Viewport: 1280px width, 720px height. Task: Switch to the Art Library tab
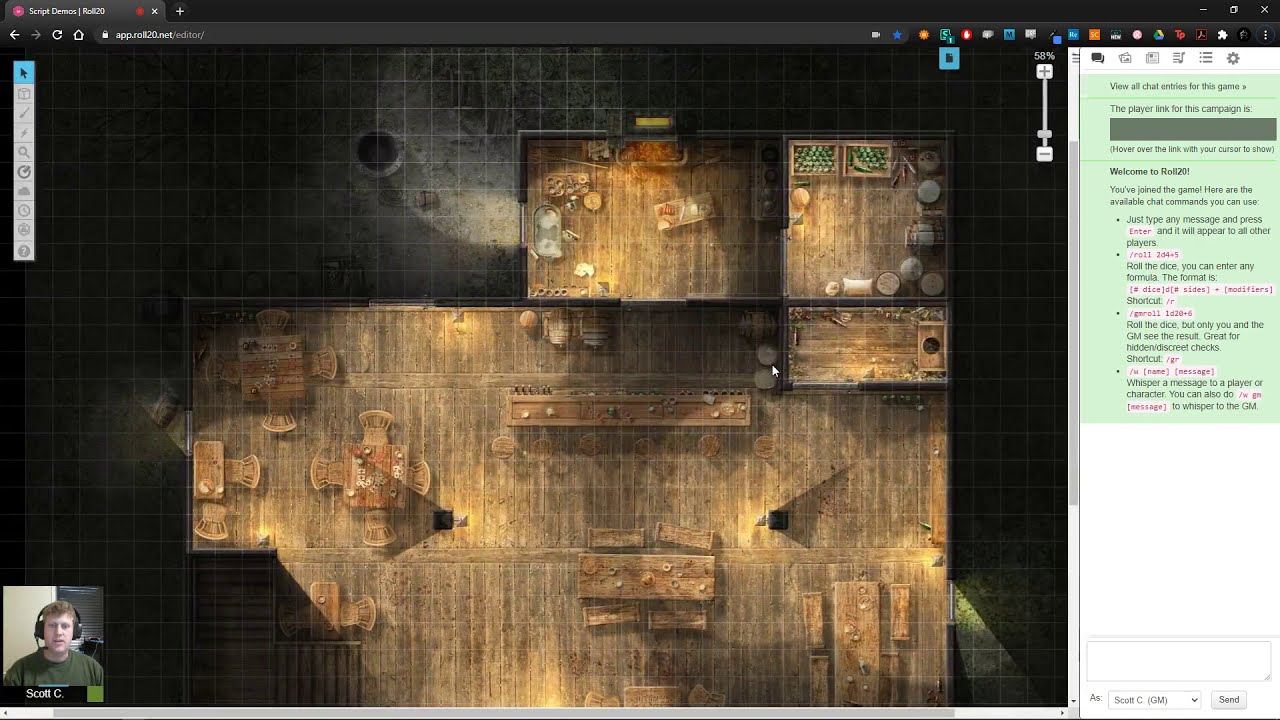pos(1125,58)
